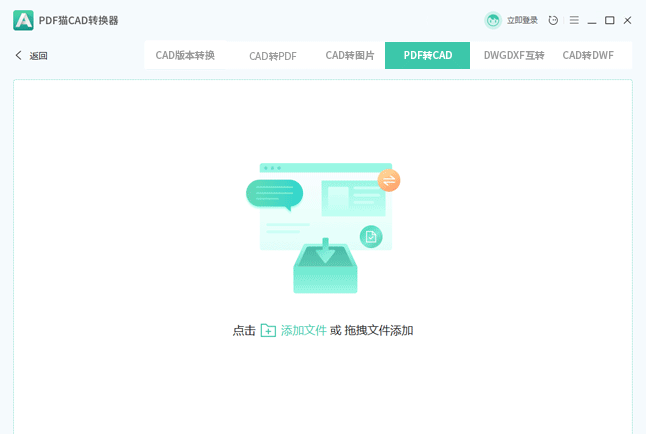Click the 添加文件 link
This screenshot has width=646, height=434.
tap(304, 330)
